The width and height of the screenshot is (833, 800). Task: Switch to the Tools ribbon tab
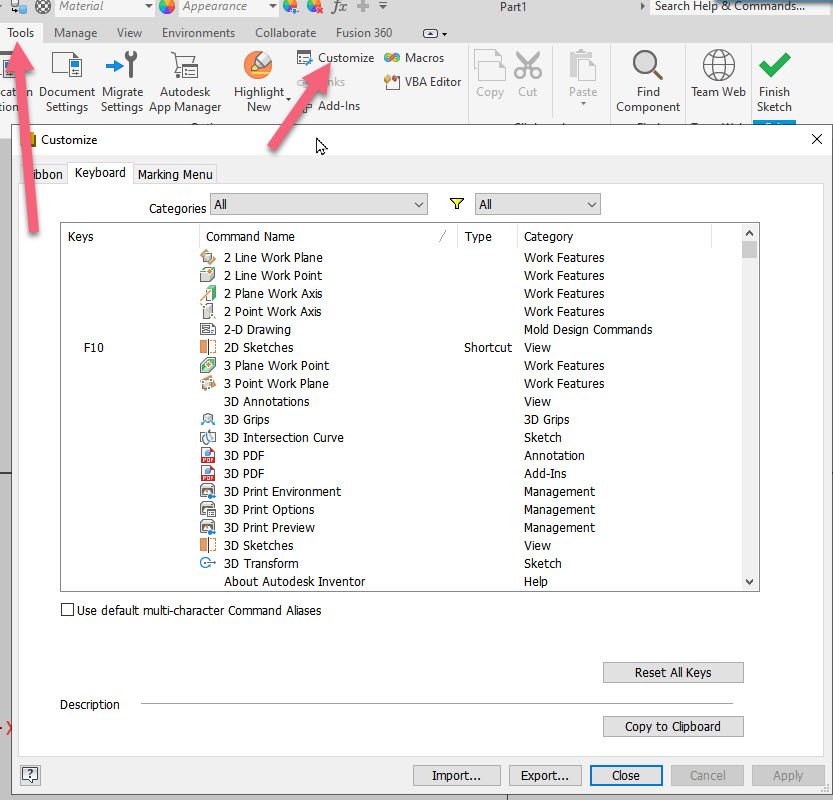pyautogui.click(x=20, y=33)
